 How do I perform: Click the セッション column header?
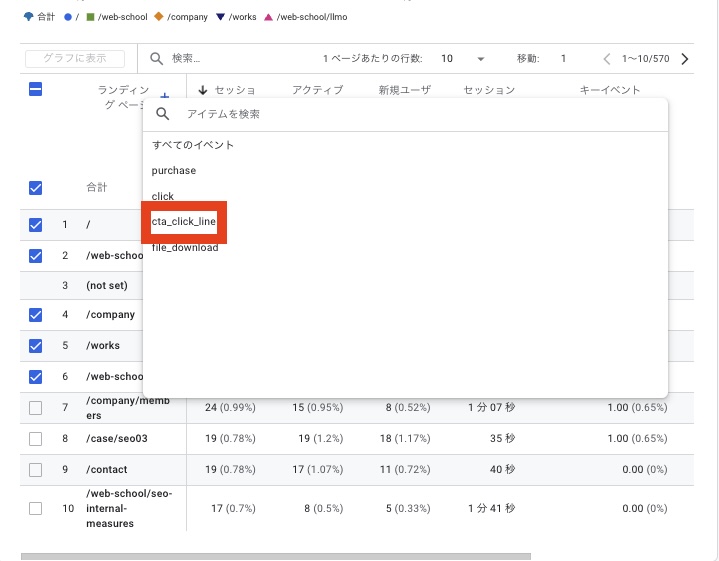point(489,90)
